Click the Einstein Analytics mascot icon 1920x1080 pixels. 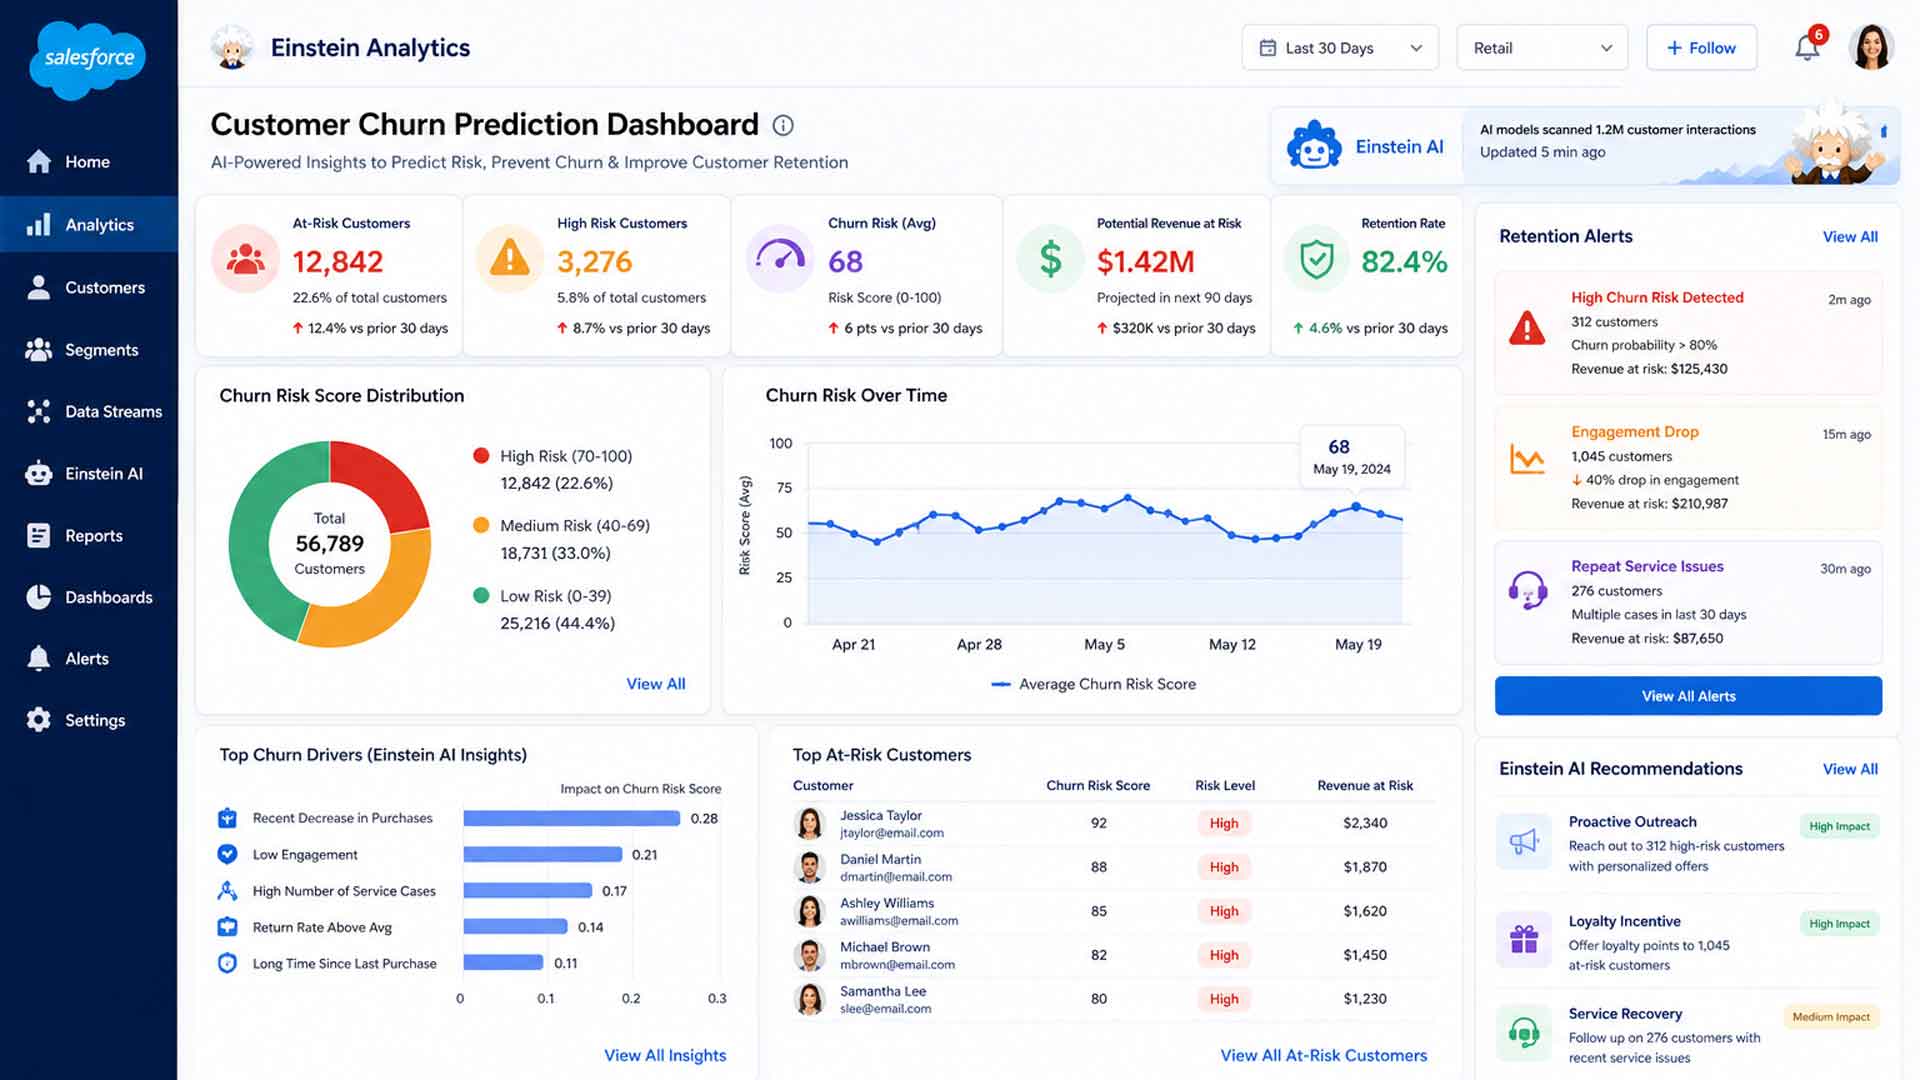click(x=232, y=47)
